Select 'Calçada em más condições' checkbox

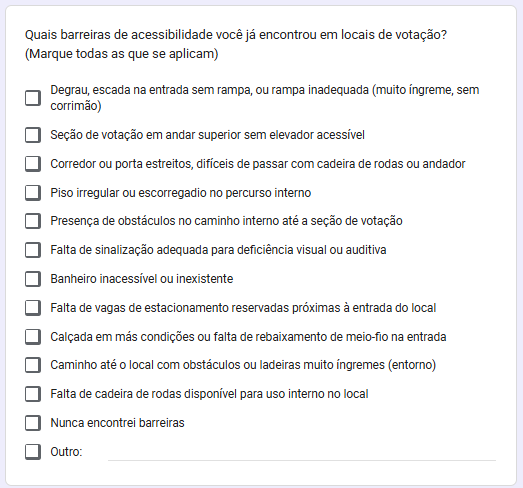33,337
